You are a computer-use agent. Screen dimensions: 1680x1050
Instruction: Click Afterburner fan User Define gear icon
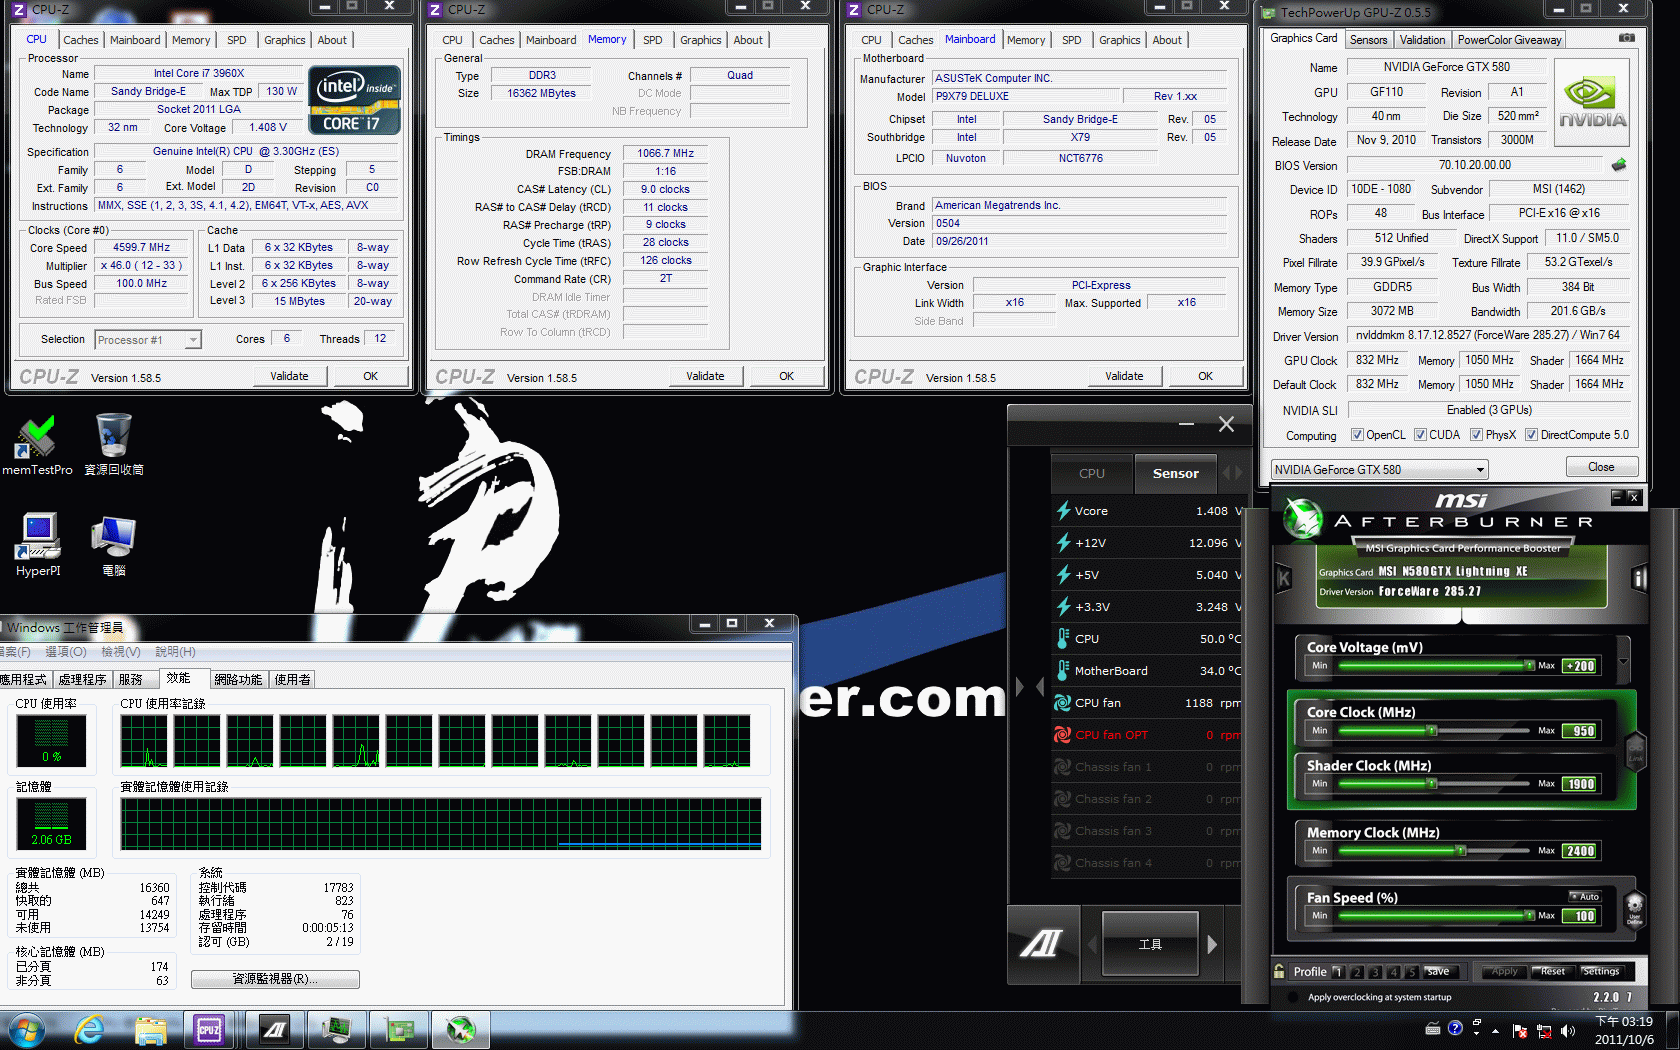point(1635,909)
